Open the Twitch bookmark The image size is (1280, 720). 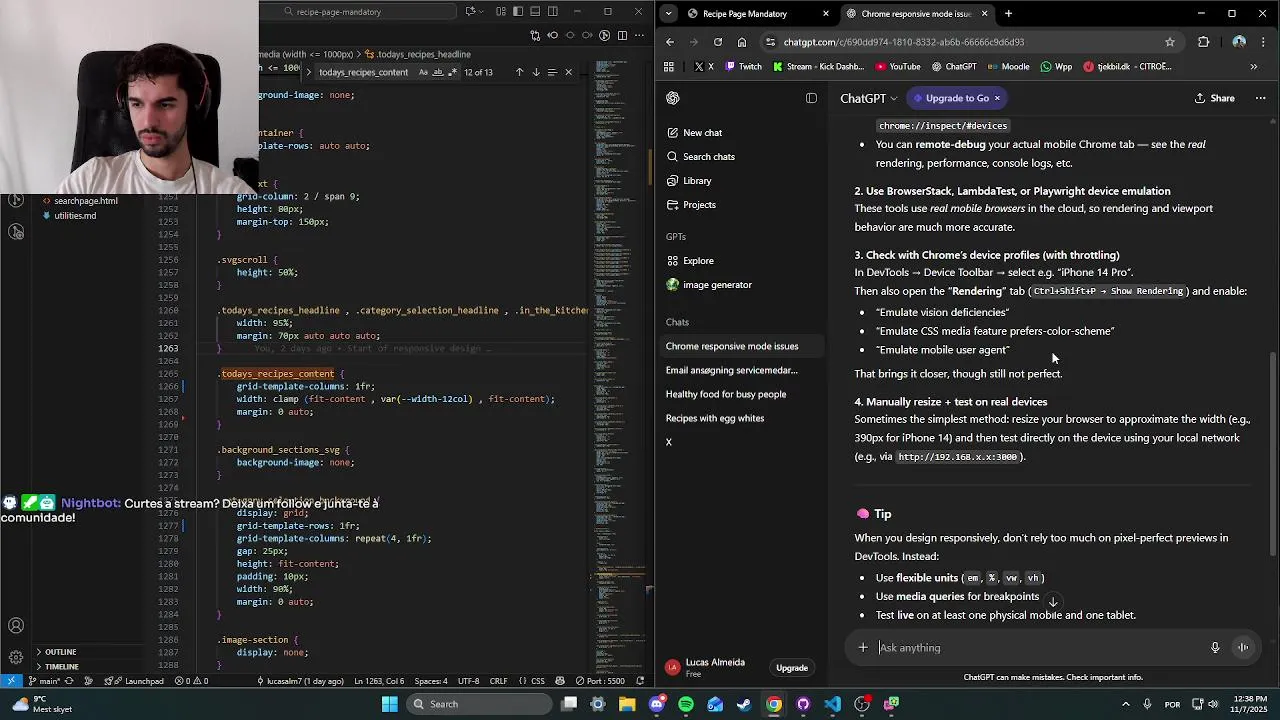(x=743, y=67)
